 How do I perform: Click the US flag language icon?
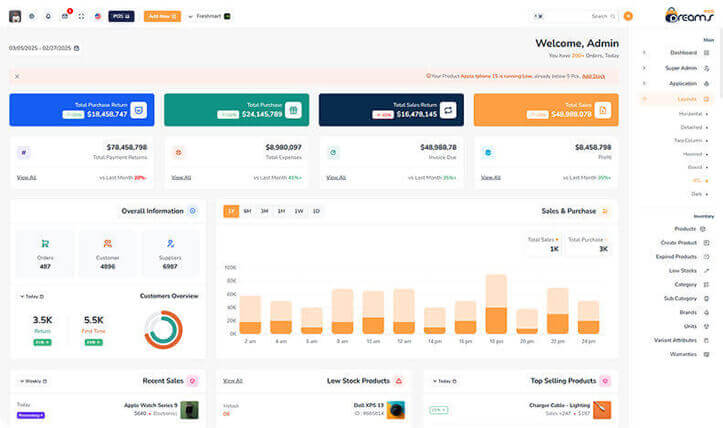pos(97,16)
